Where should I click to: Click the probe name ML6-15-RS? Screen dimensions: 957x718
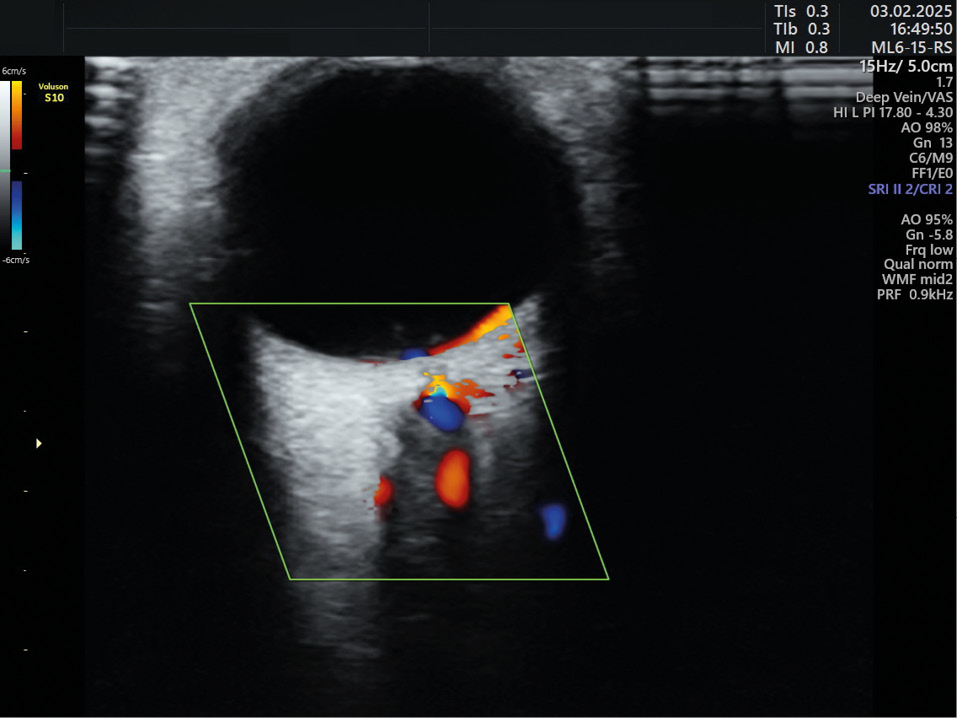tap(912, 47)
